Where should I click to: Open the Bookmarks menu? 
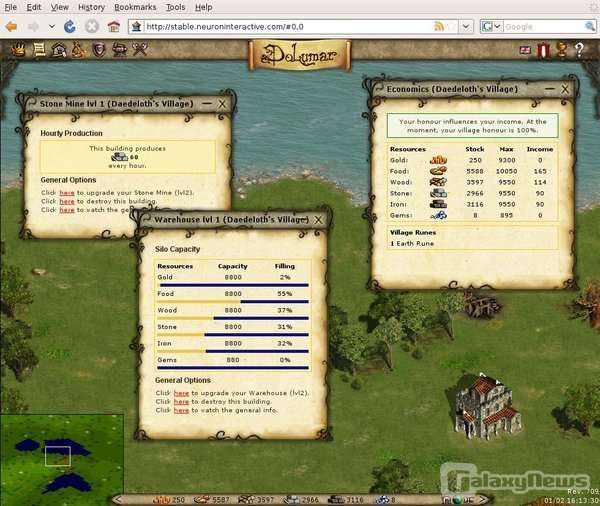click(x=135, y=7)
